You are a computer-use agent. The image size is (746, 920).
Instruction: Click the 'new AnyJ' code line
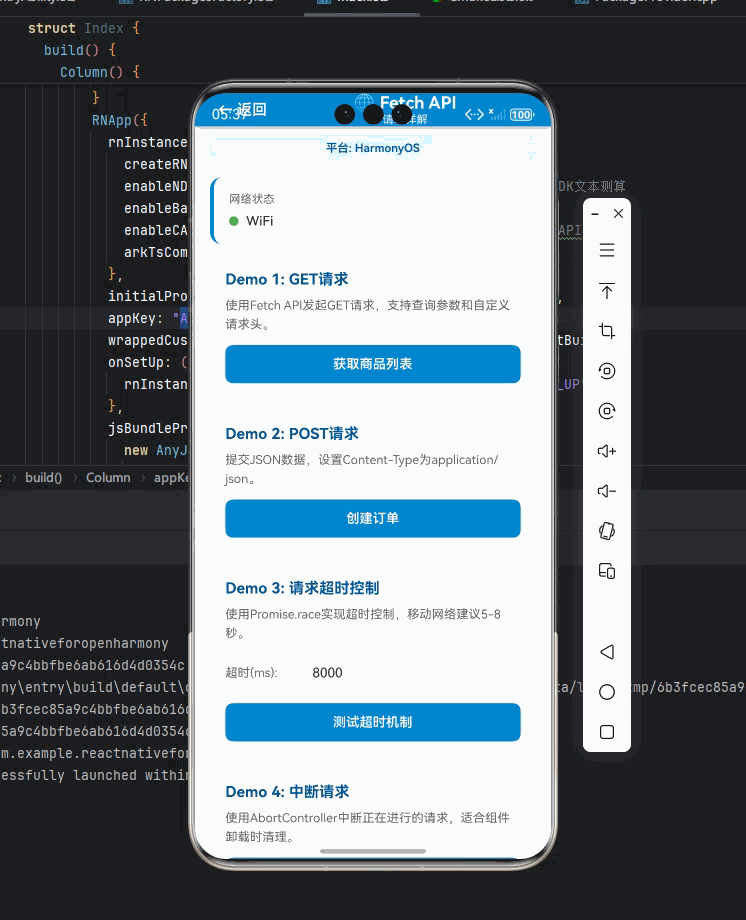pyautogui.click(x=156, y=451)
